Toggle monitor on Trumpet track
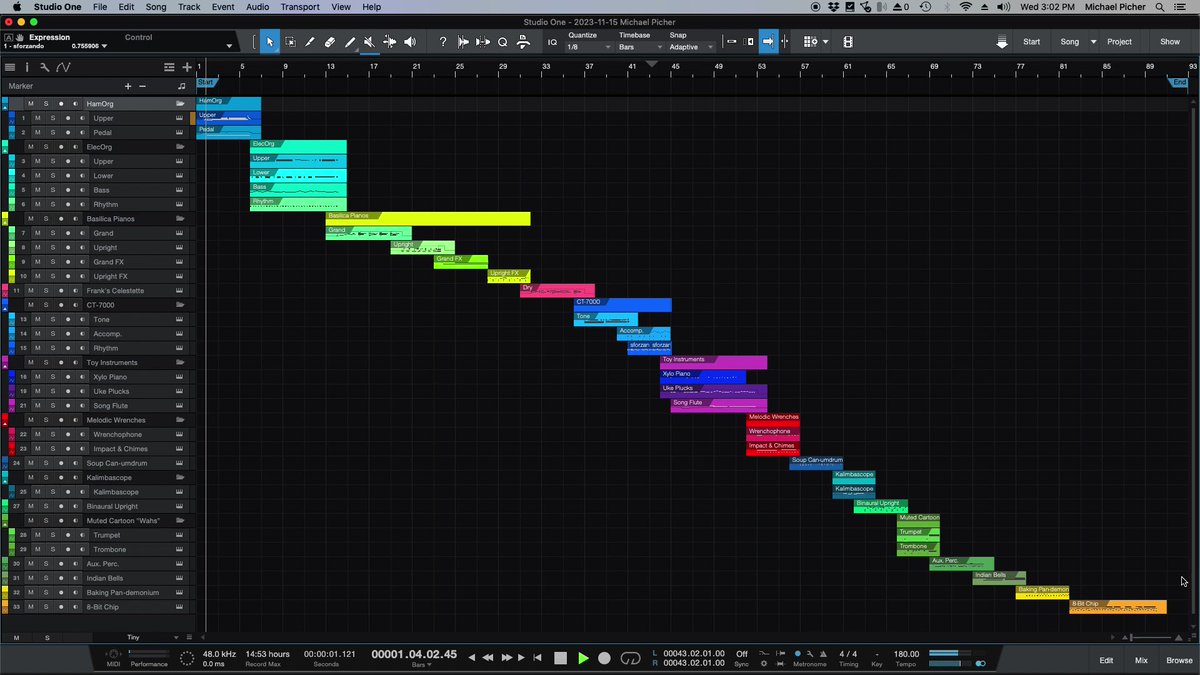The image size is (1200, 675). pyautogui.click(x=83, y=535)
